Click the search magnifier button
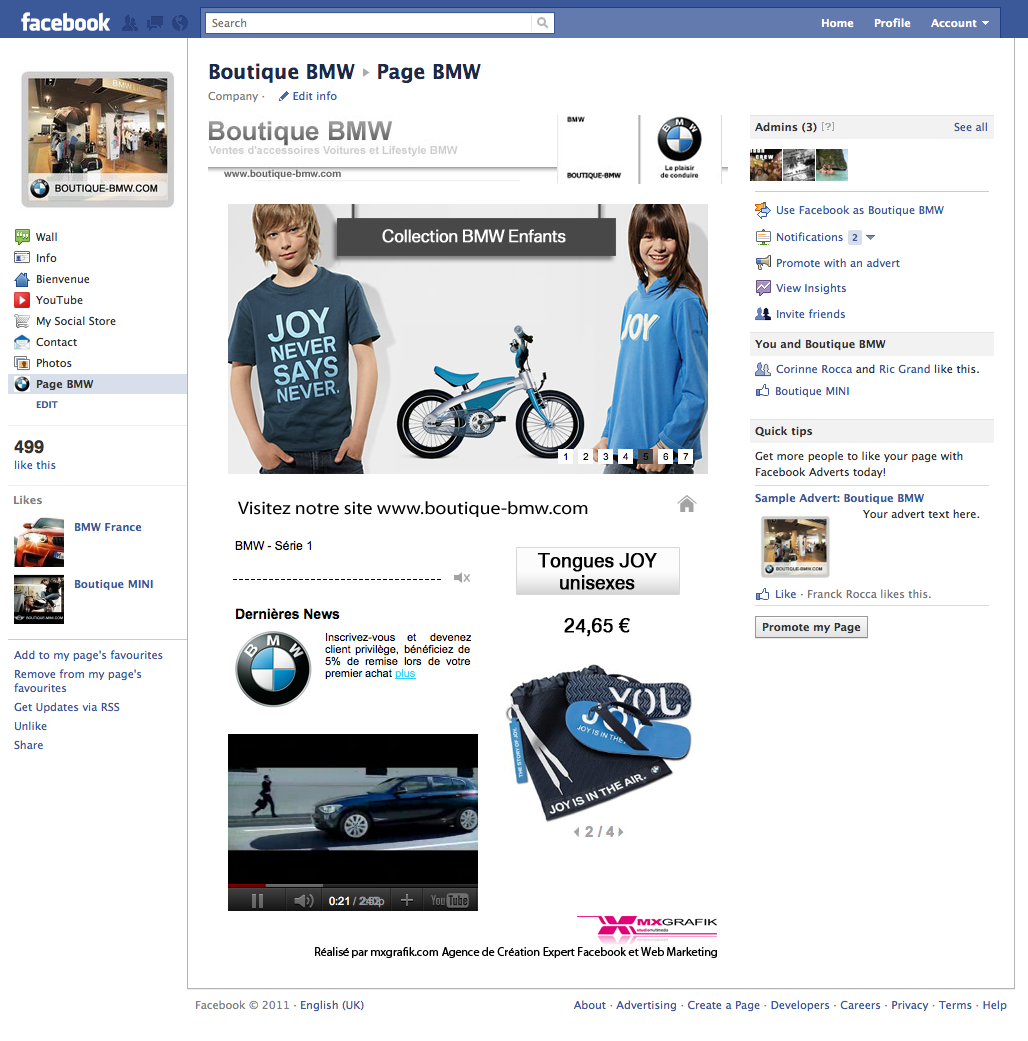The width and height of the screenshot is (1028, 1041). click(x=543, y=23)
